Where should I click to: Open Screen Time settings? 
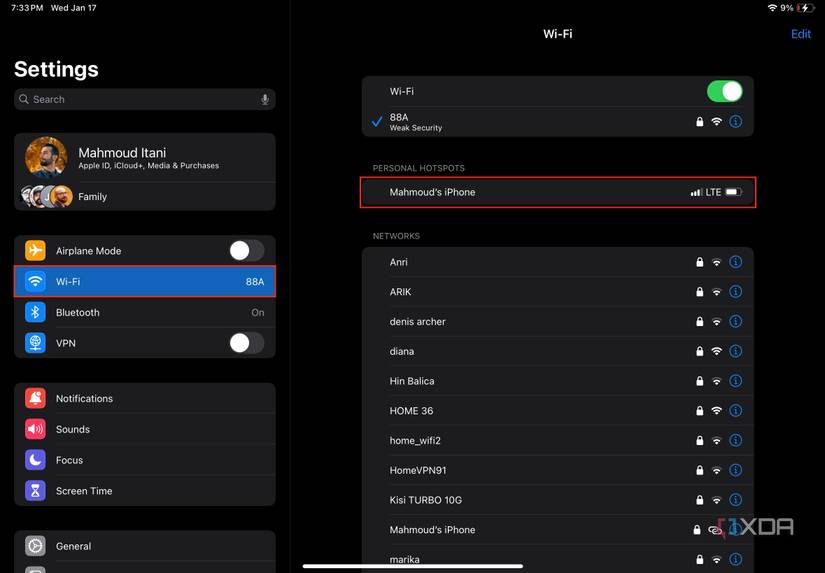[145, 490]
